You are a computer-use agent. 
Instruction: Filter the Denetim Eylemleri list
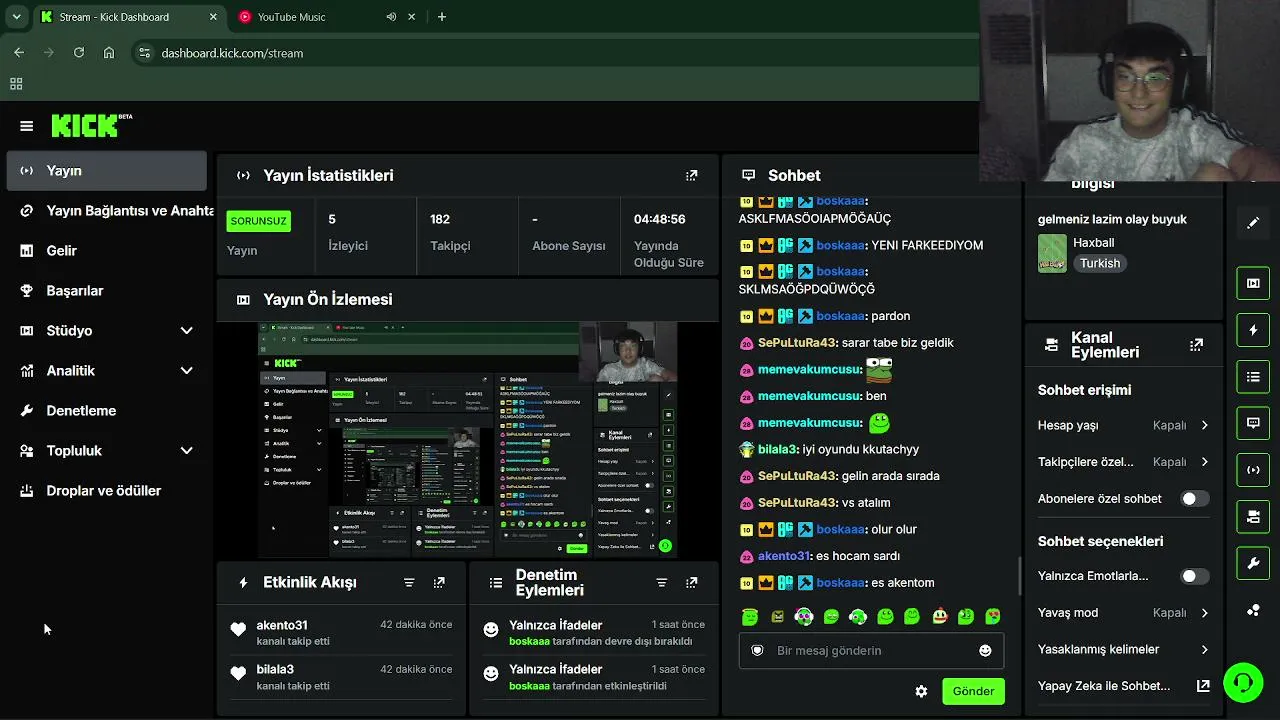[x=661, y=582]
